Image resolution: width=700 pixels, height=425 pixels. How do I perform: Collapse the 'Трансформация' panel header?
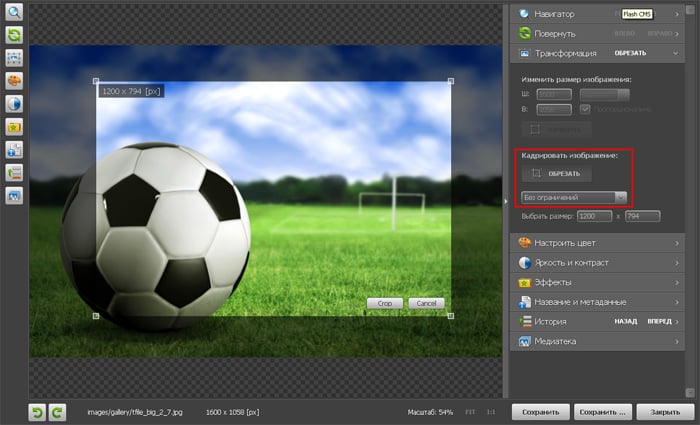[600, 52]
